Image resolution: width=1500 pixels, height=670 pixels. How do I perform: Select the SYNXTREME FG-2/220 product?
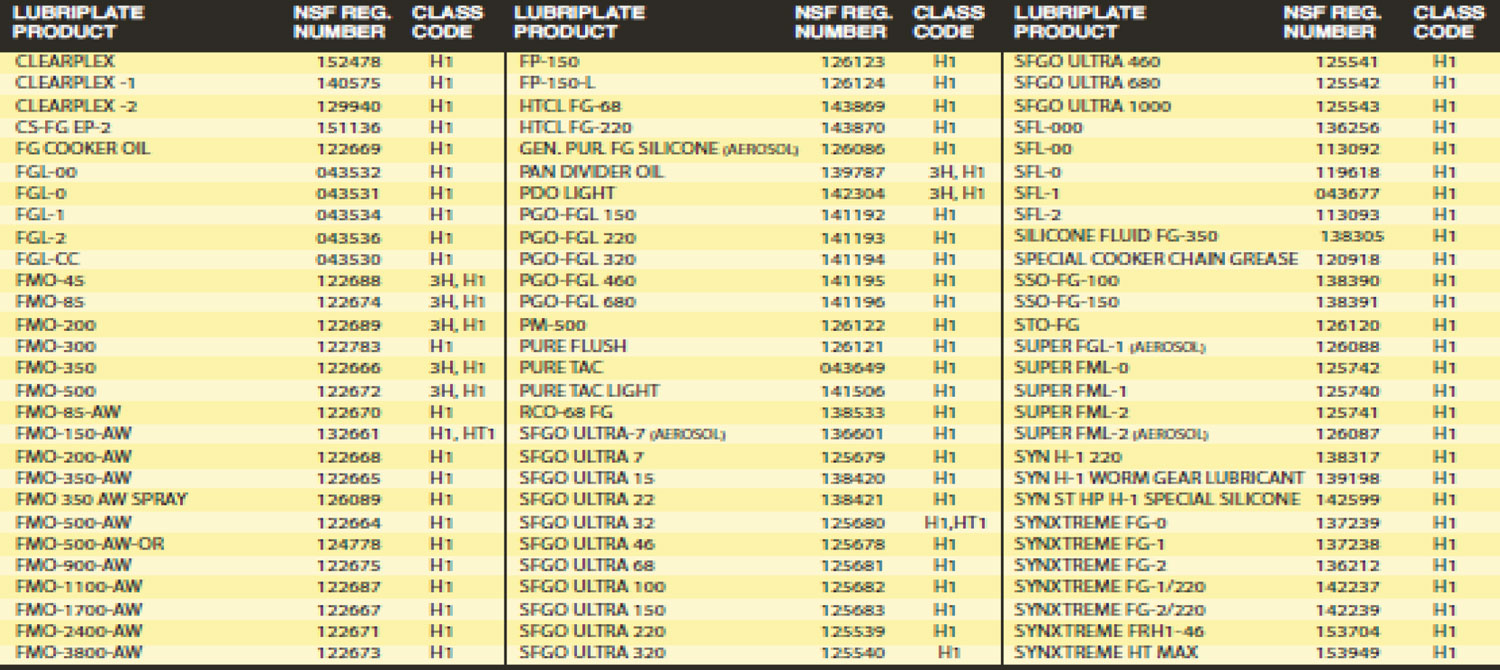(1110, 610)
